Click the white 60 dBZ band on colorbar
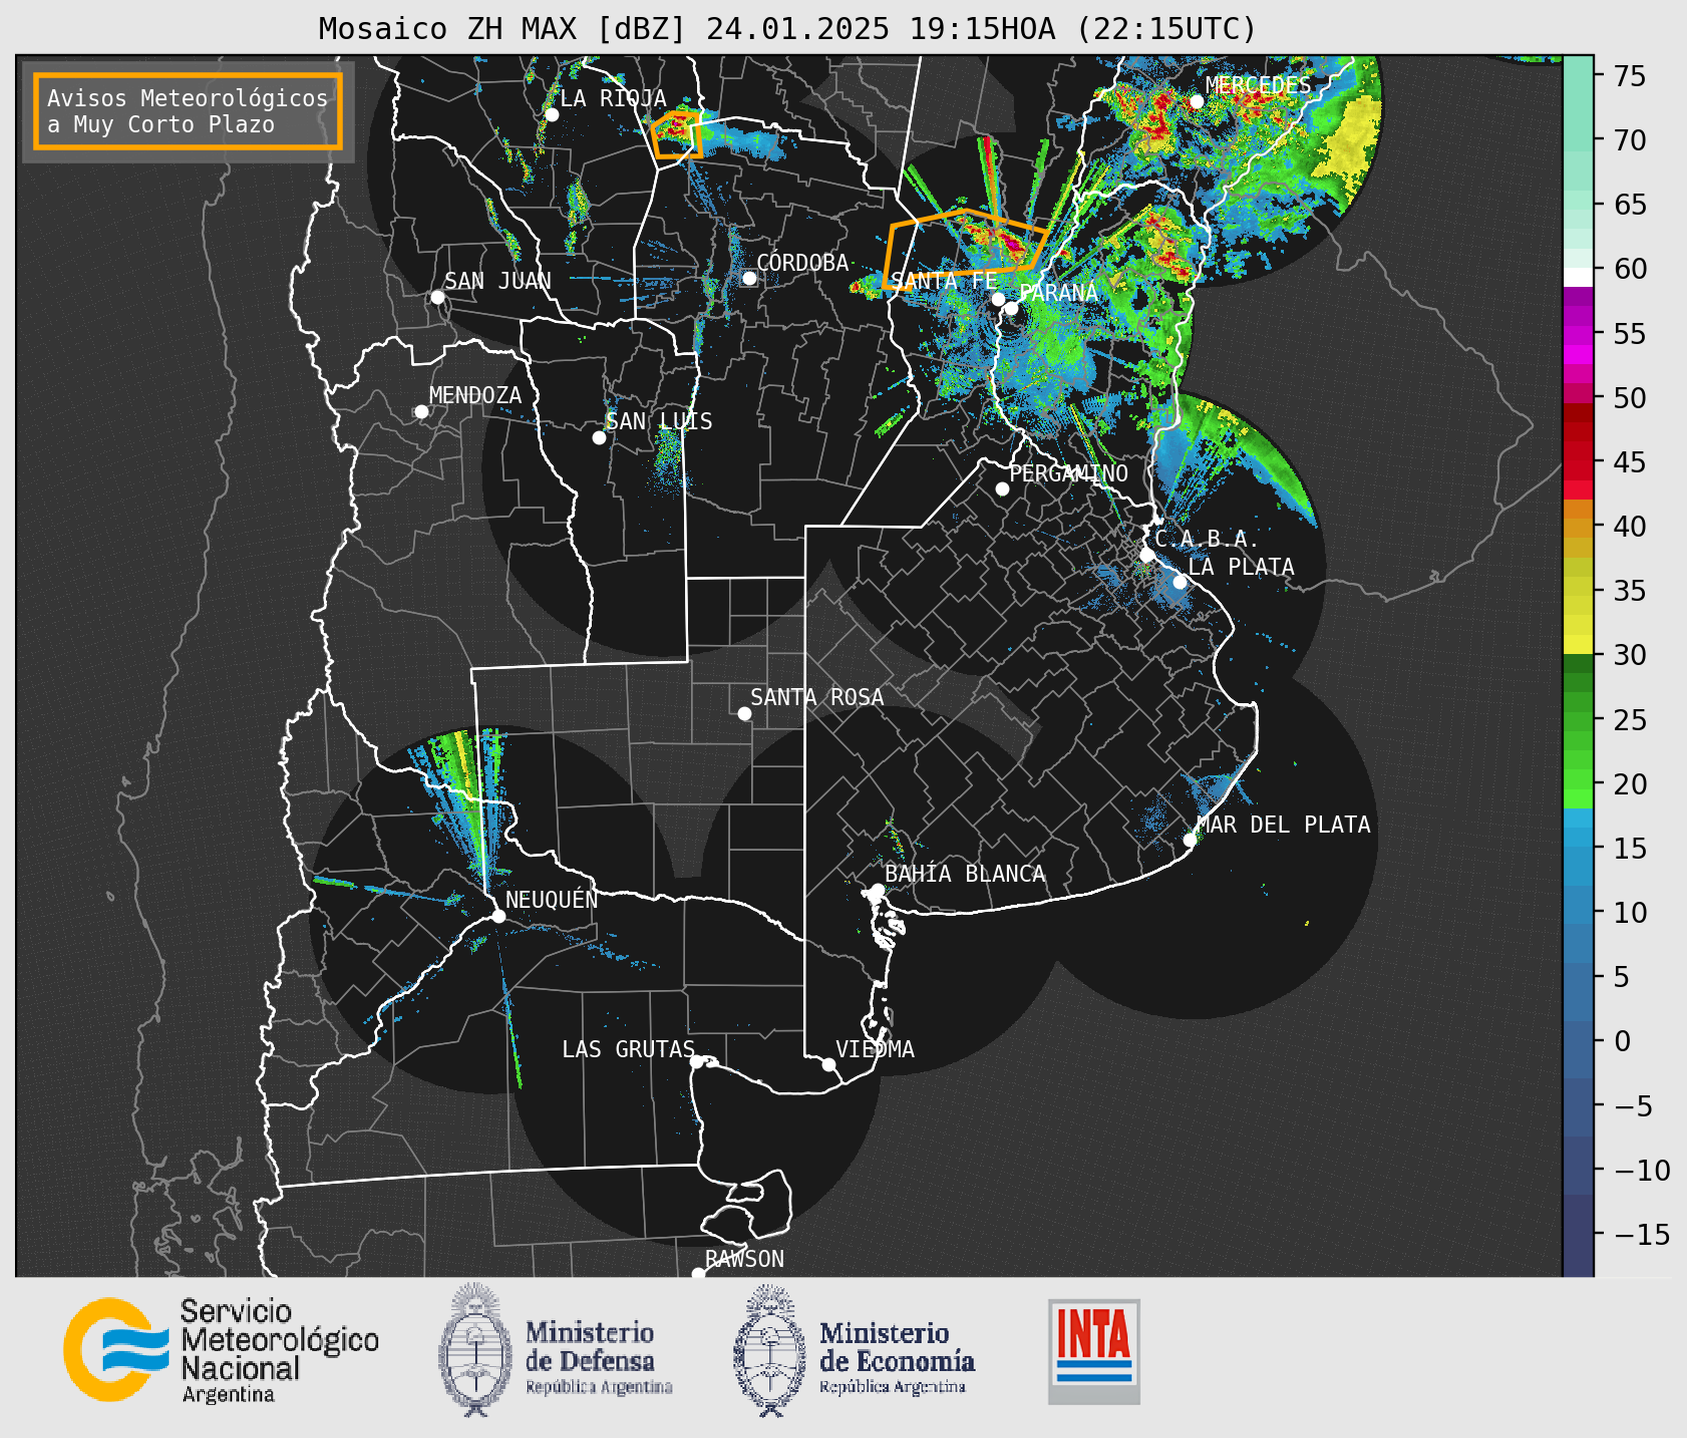The height and width of the screenshot is (1438, 1687). (x=1578, y=275)
